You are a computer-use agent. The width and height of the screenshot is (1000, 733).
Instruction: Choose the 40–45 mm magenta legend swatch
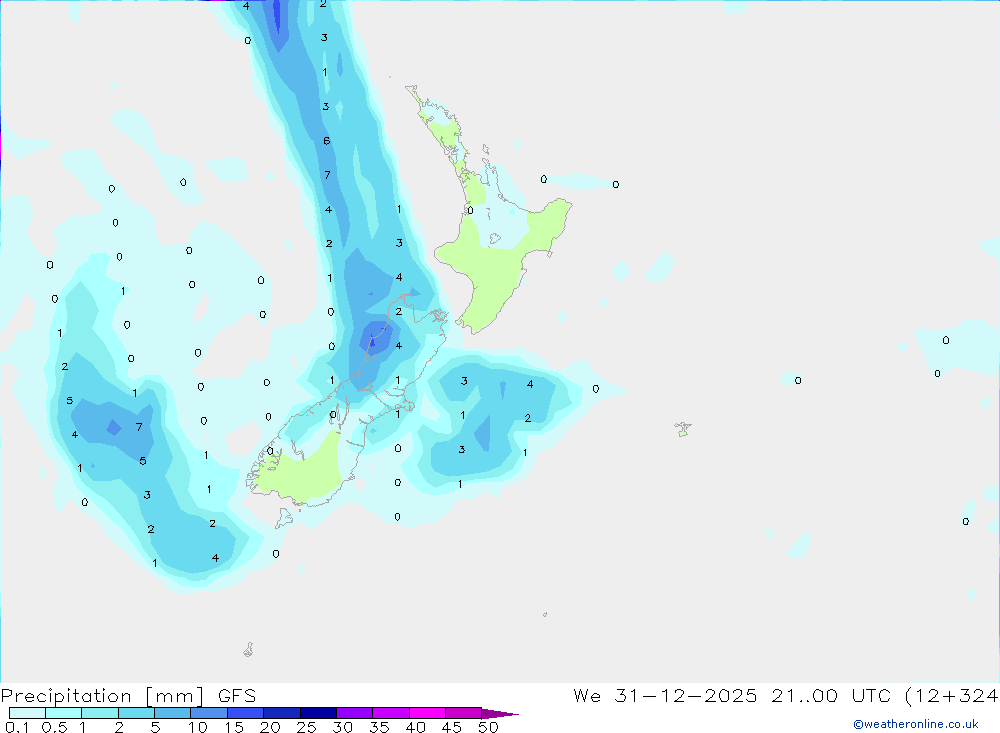(427, 713)
